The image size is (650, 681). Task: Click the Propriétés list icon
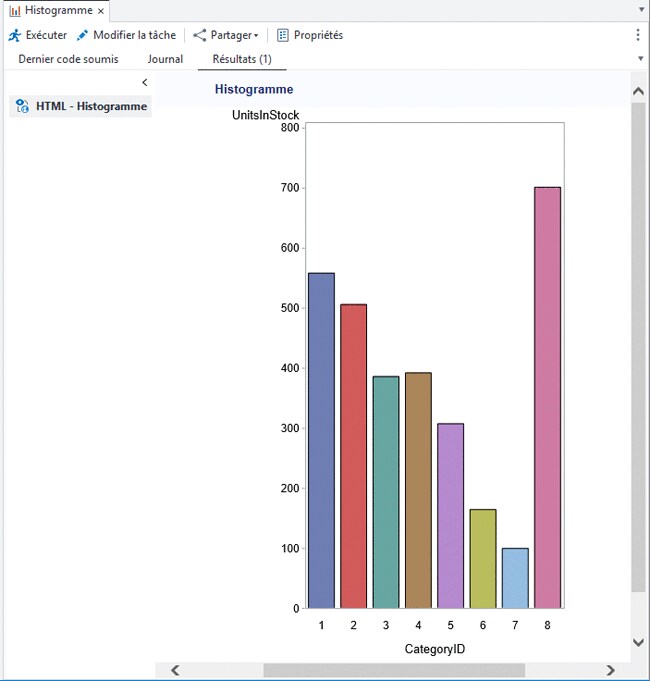coord(283,35)
